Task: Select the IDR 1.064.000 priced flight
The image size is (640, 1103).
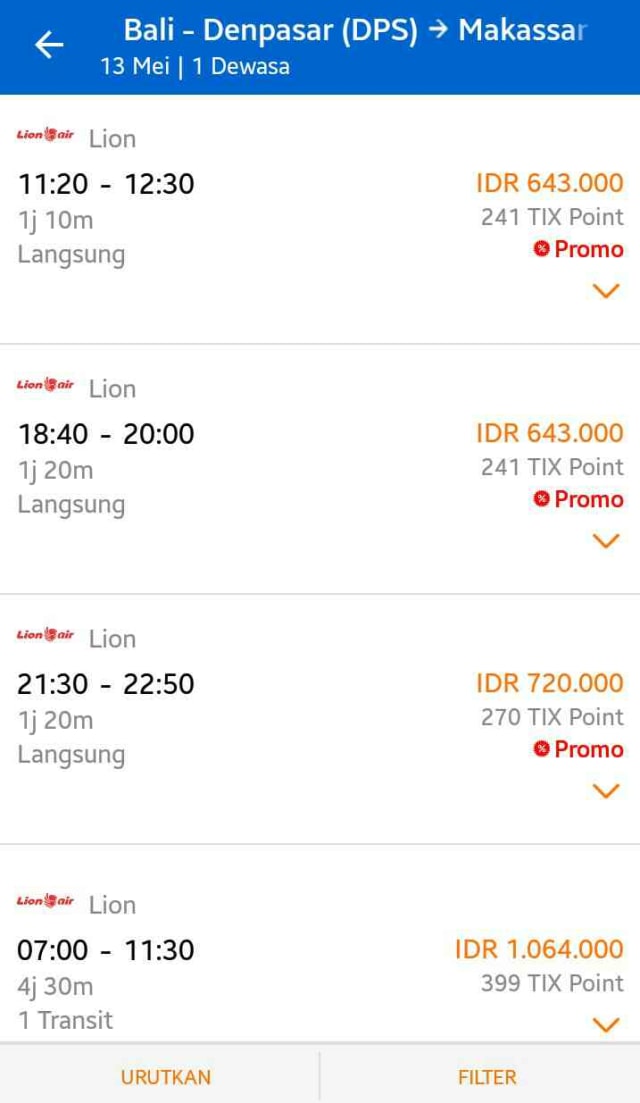Action: pos(540,949)
